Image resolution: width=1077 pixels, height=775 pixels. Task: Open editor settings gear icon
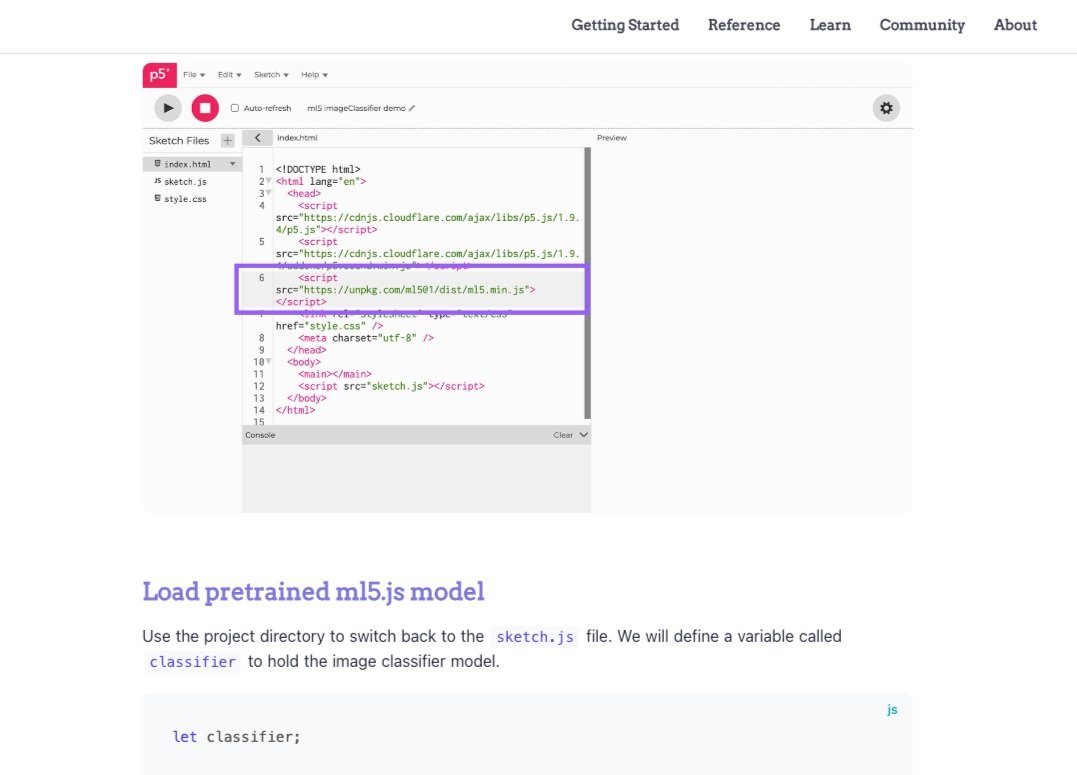pos(886,108)
